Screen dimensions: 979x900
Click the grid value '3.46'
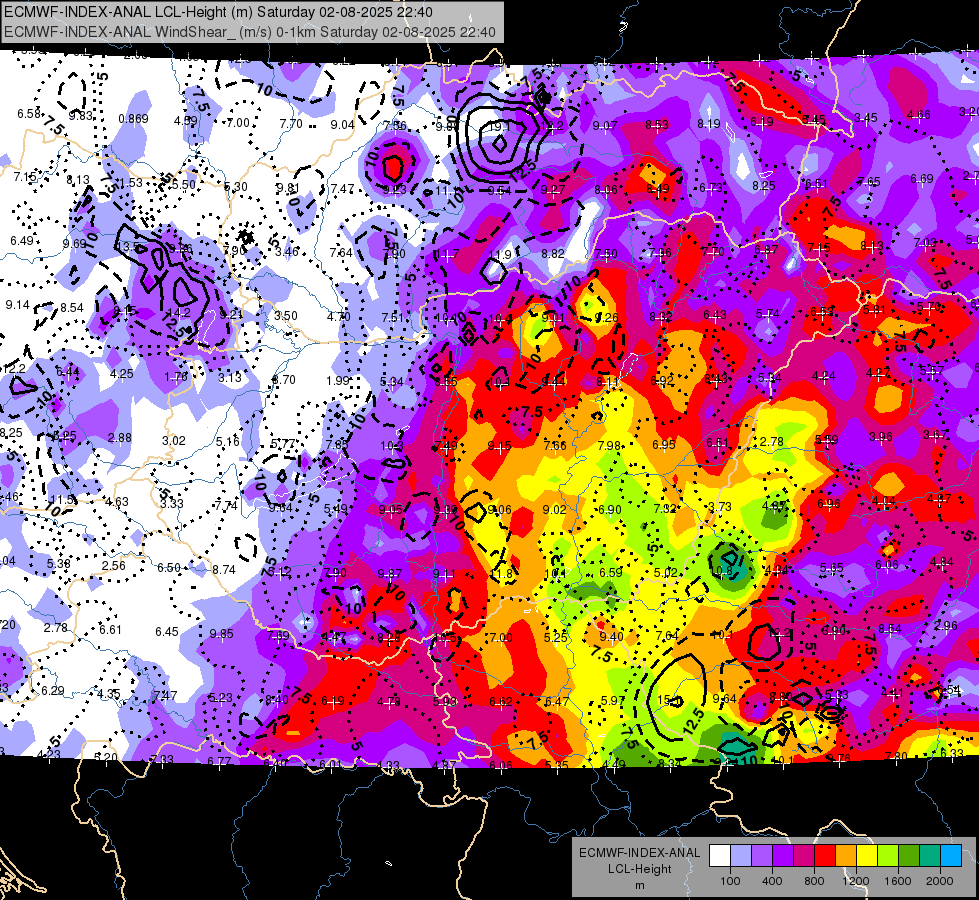pyautogui.click(x=287, y=252)
